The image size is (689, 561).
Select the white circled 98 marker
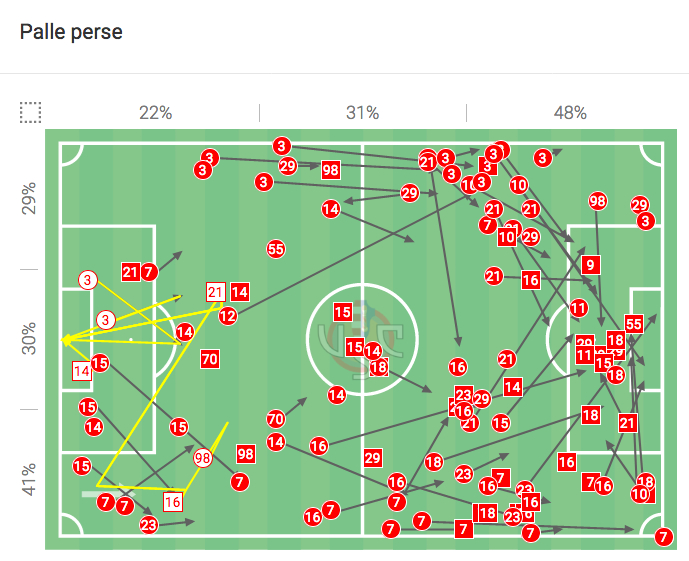203,457
